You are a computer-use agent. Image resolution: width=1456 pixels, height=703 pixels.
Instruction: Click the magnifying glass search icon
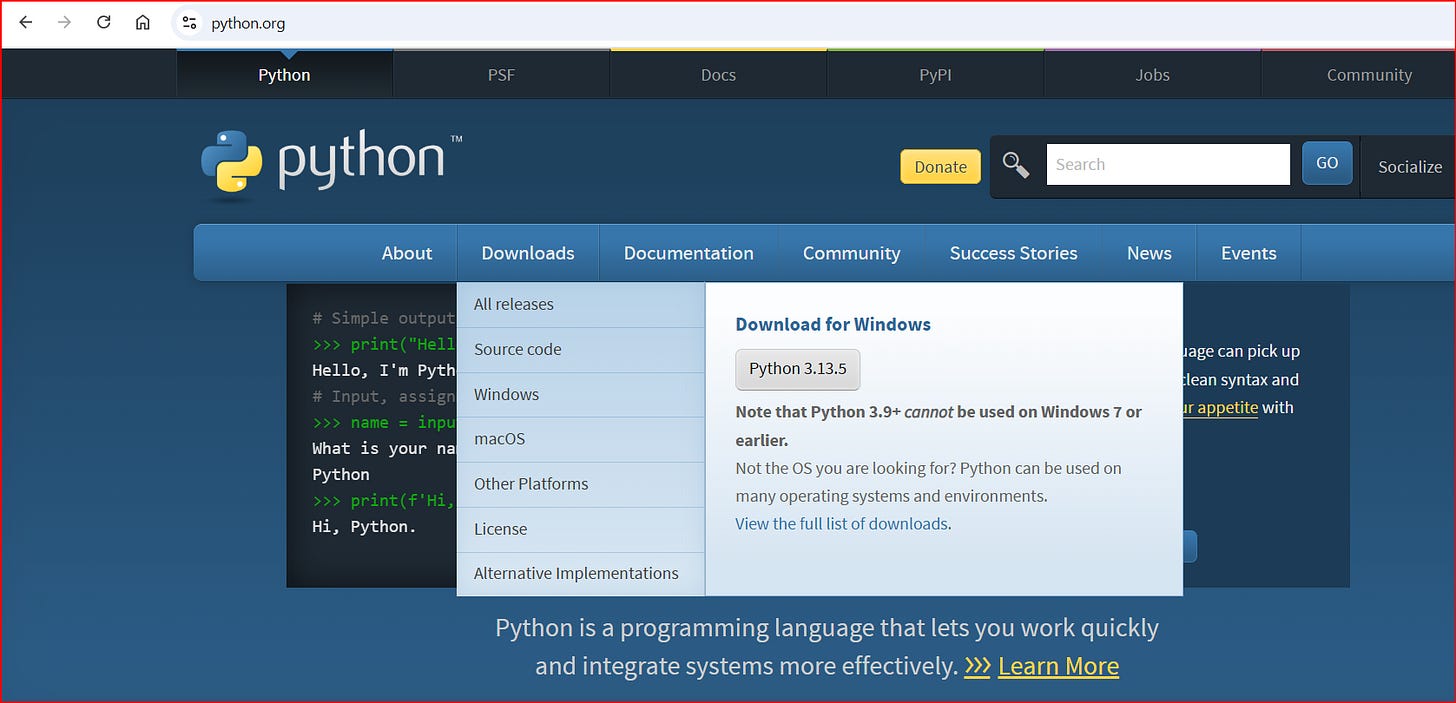pos(1016,165)
